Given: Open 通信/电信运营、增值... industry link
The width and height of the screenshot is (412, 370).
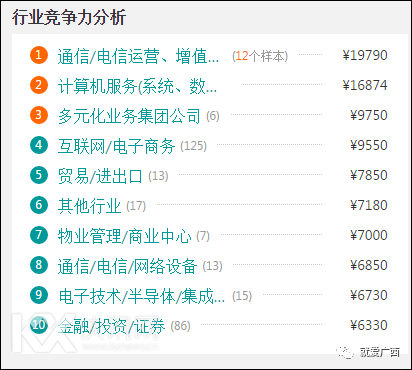Looking at the screenshot, I should (138, 56).
